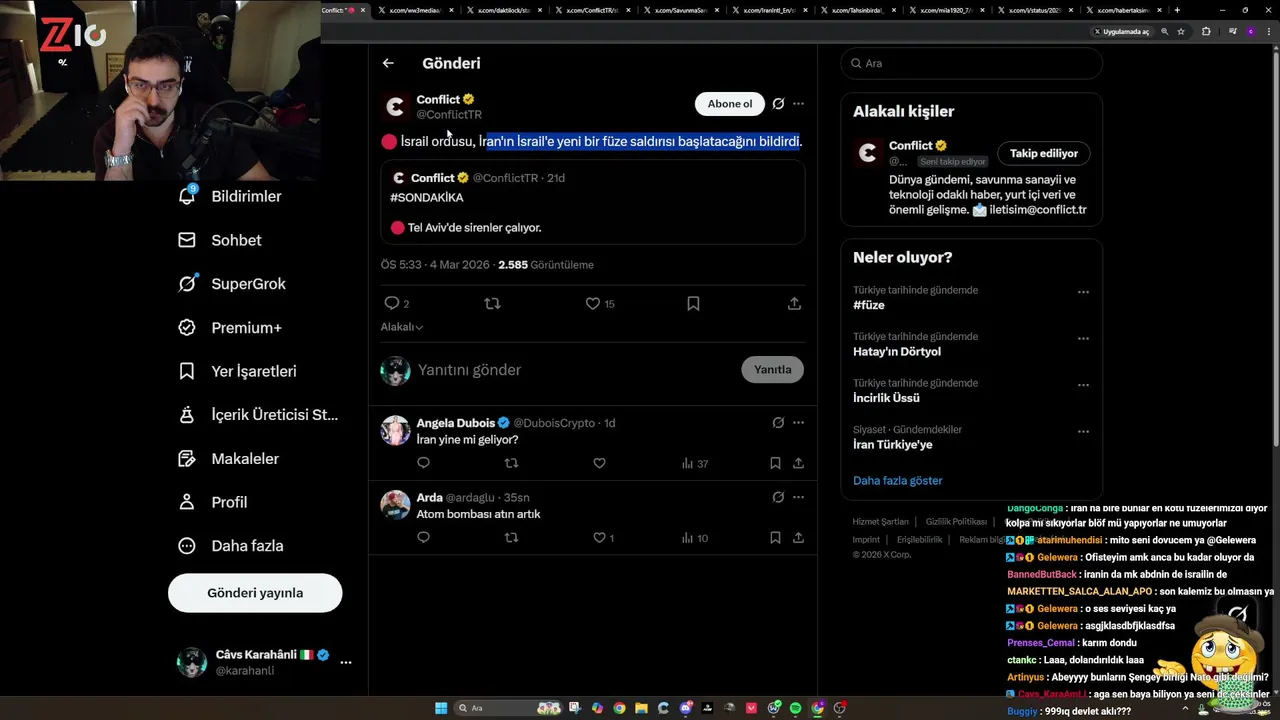This screenshot has width=1280, height=720.
Task: Open Premium+ in the sidebar
Action: [229, 328]
